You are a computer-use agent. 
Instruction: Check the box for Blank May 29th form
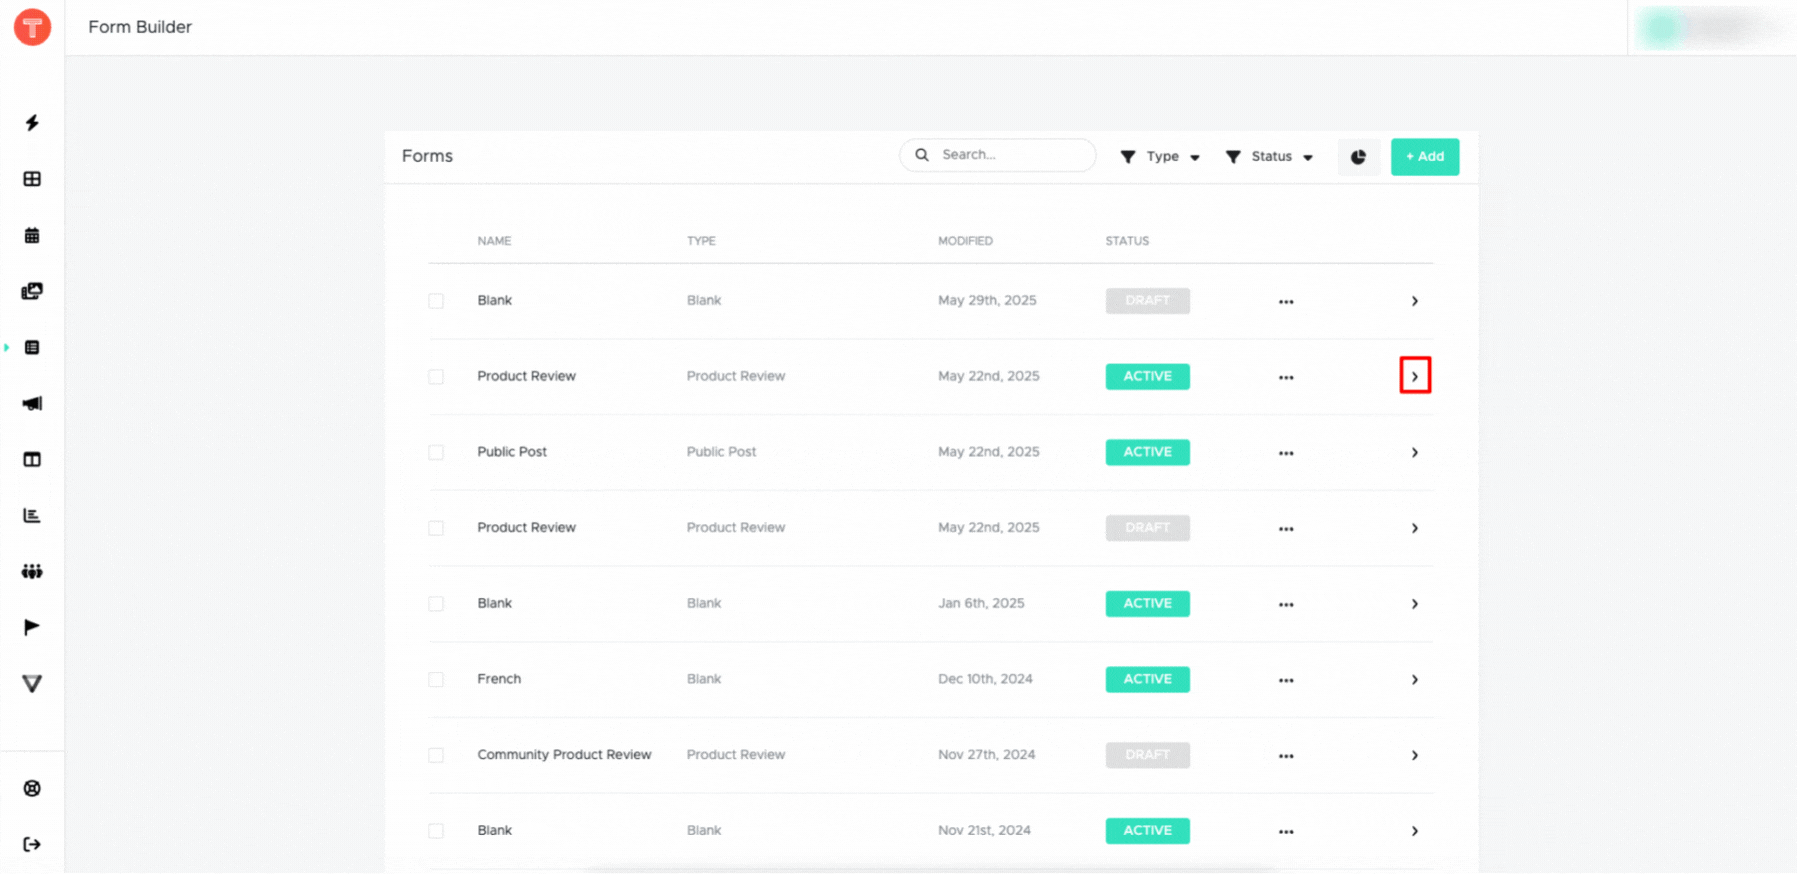436,301
